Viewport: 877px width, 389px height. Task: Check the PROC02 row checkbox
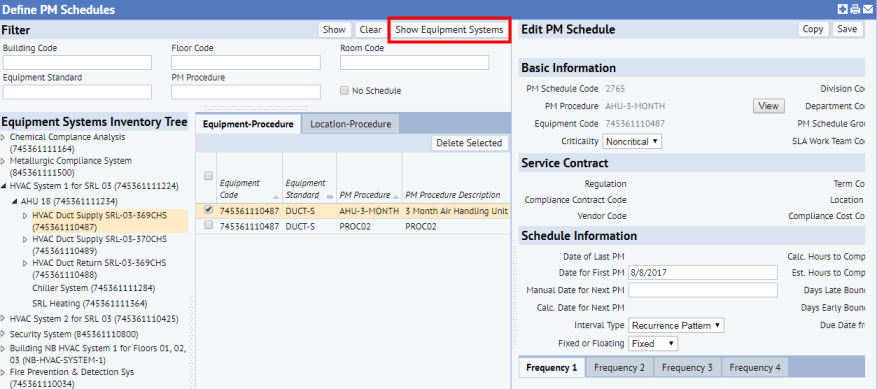209,225
